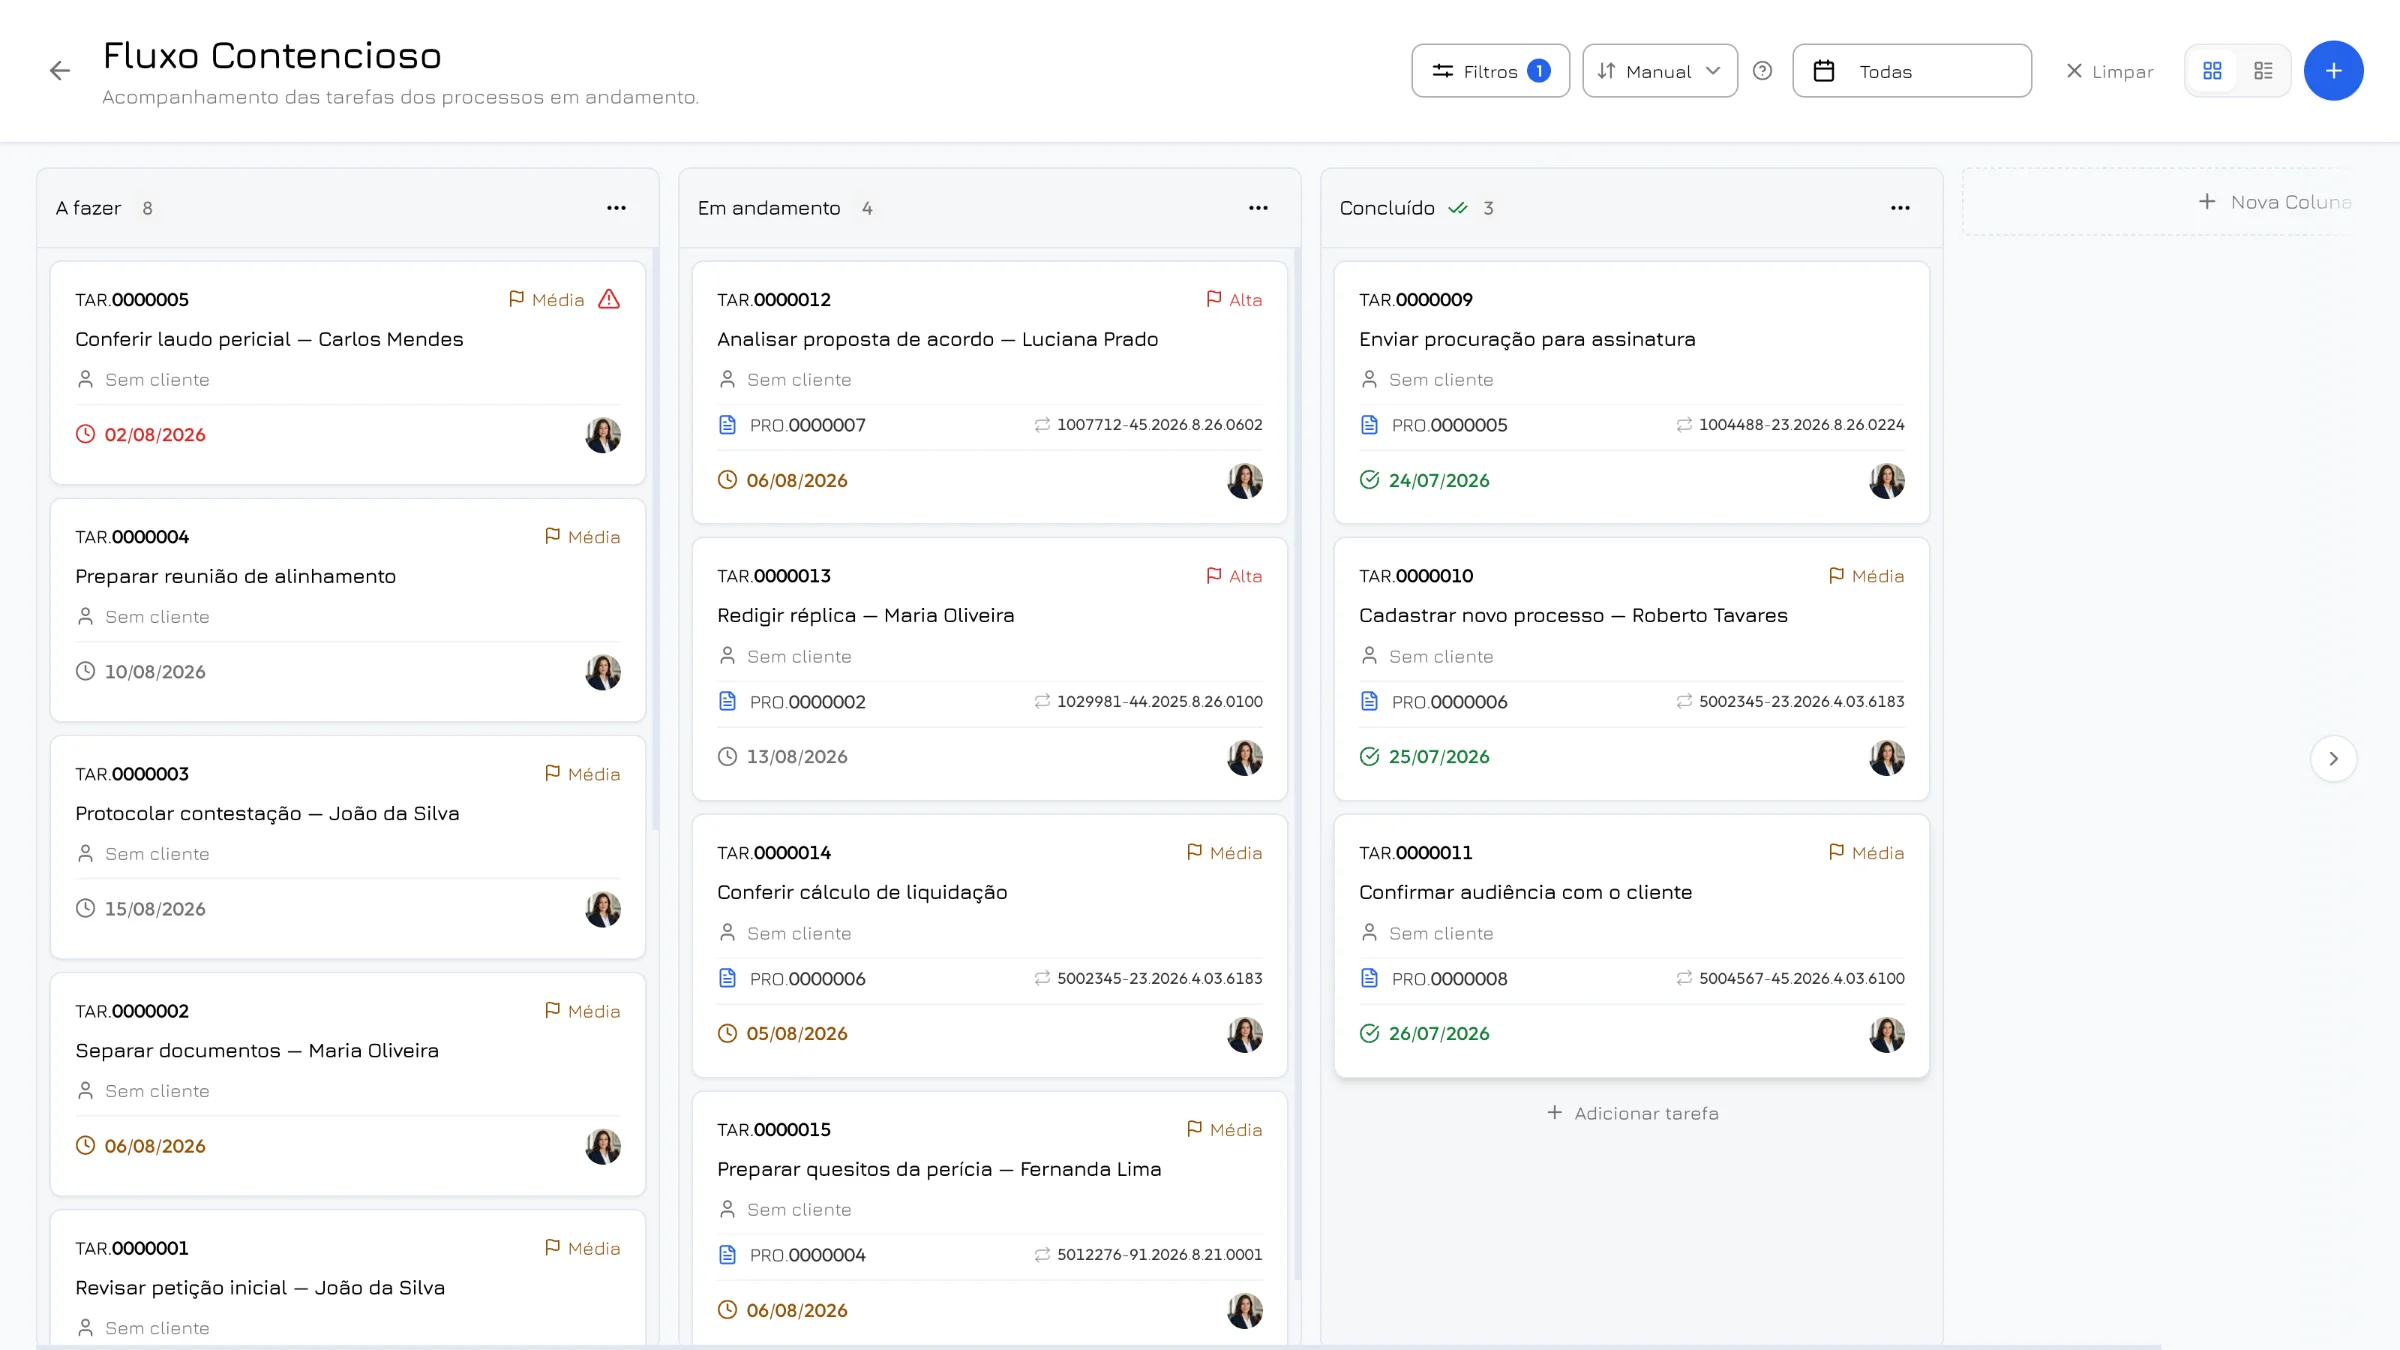Click assignee avatar on TAR.0000005 card
Screen dimensions: 2400x1350
(x=603, y=435)
